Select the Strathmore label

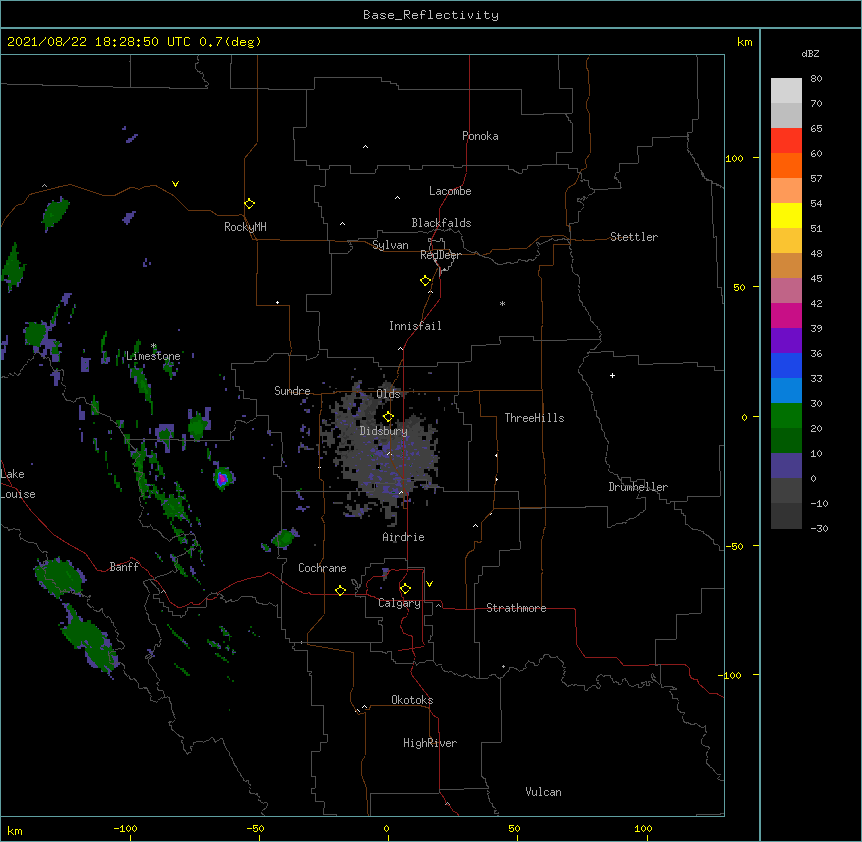pyautogui.click(x=516, y=608)
